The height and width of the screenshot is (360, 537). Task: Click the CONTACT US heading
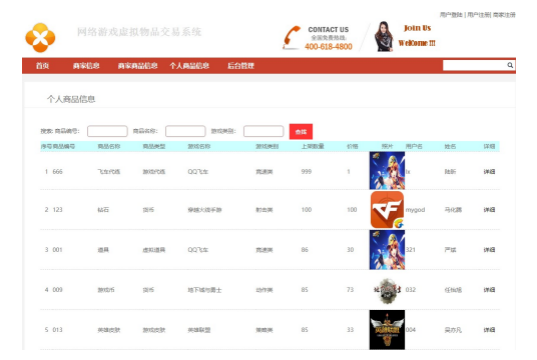click(328, 30)
